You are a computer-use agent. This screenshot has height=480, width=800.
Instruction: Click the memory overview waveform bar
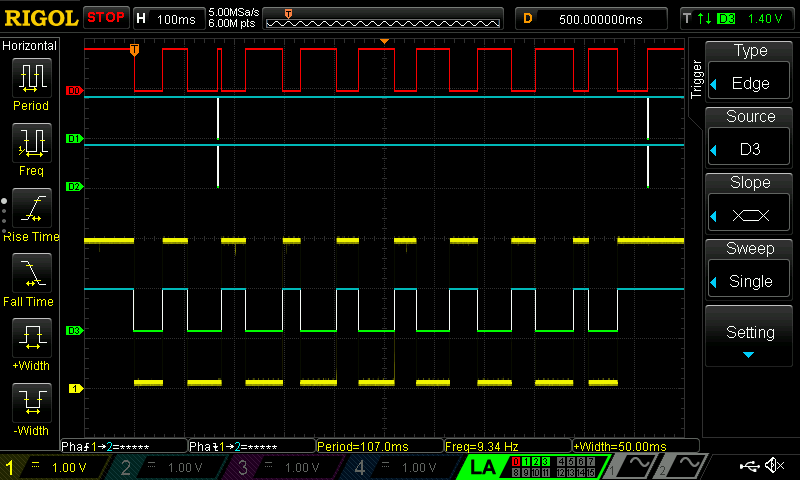pos(383,19)
